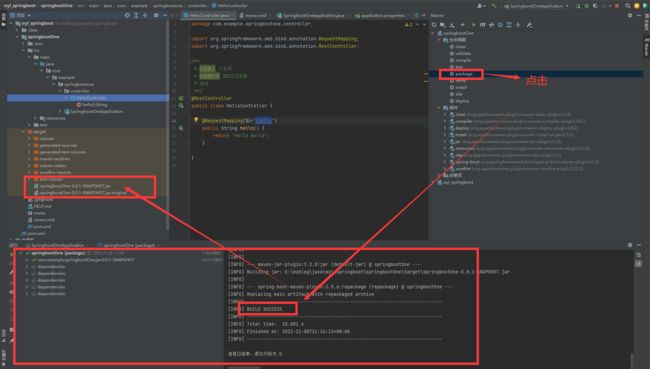Viewport: 650px width, 369px height.
Task: Open the Maven side tool tab
Action: tap(646, 47)
